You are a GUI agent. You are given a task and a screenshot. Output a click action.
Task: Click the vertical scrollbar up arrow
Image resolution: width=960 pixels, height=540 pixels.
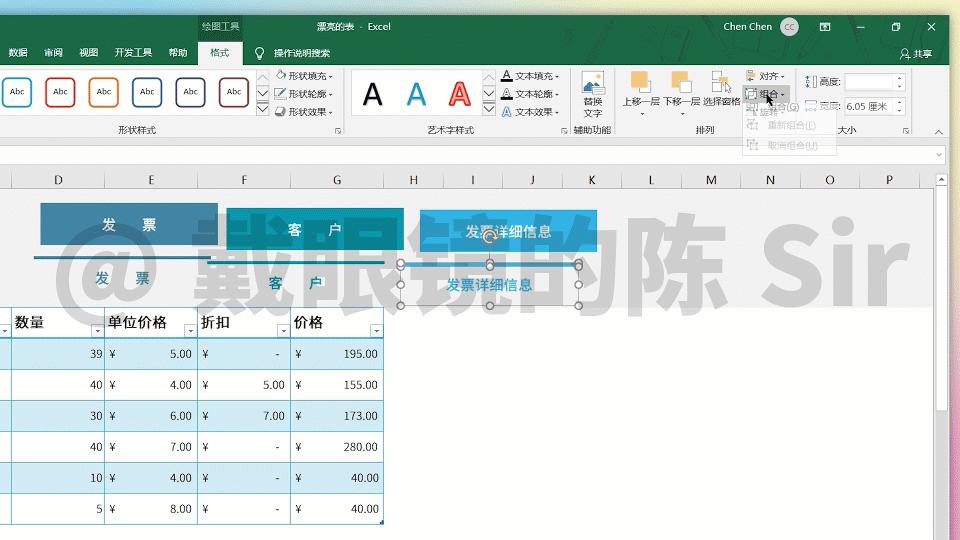(x=941, y=179)
